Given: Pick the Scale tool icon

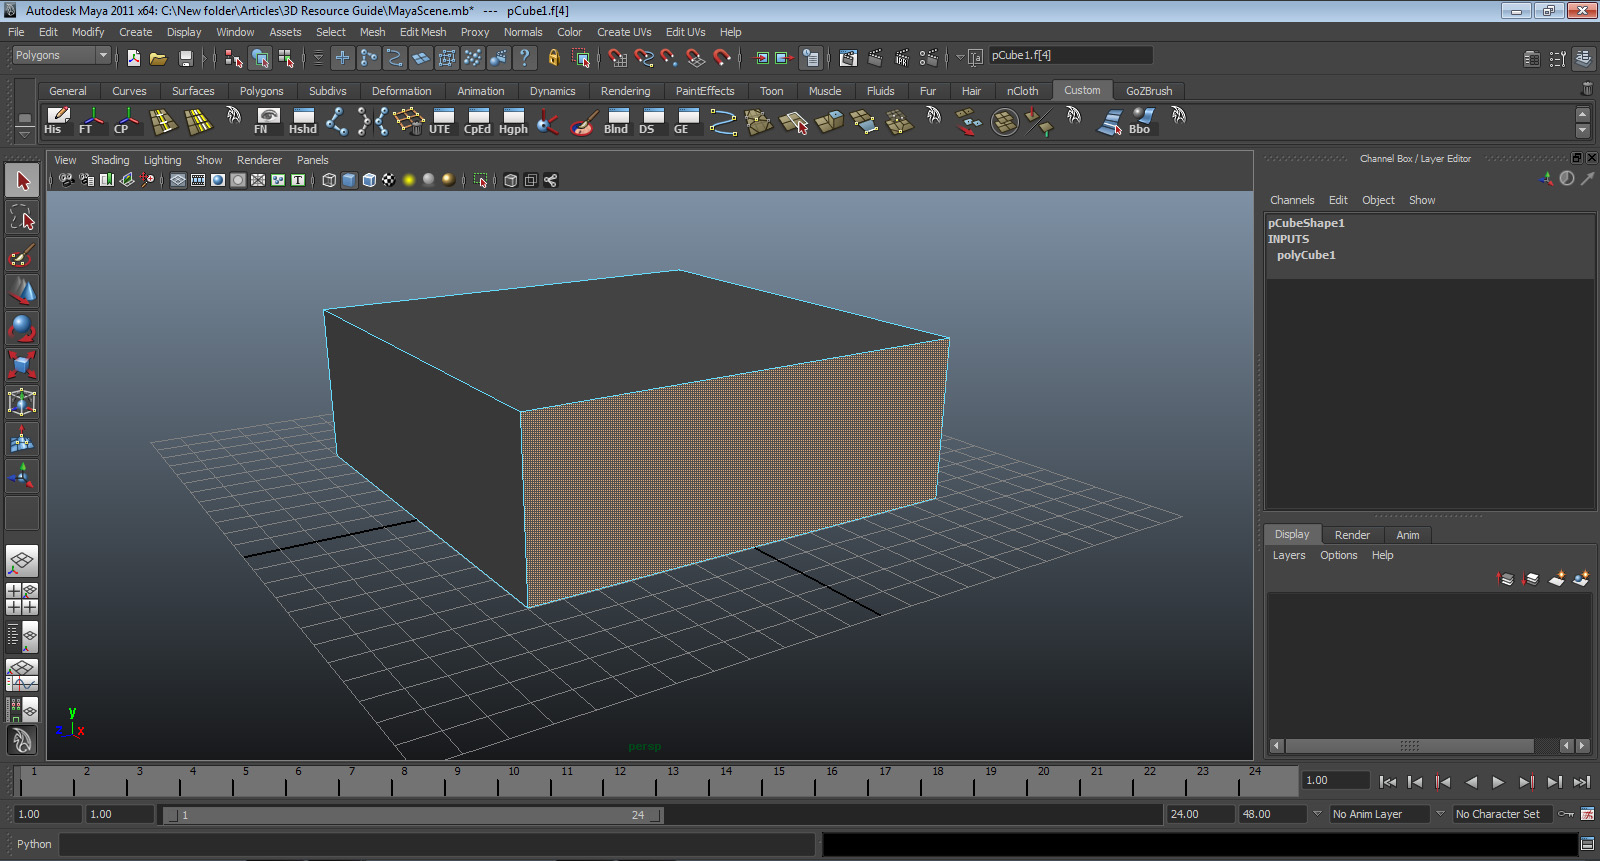Looking at the screenshot, I should pyautogui.click(x=22, y=364).
